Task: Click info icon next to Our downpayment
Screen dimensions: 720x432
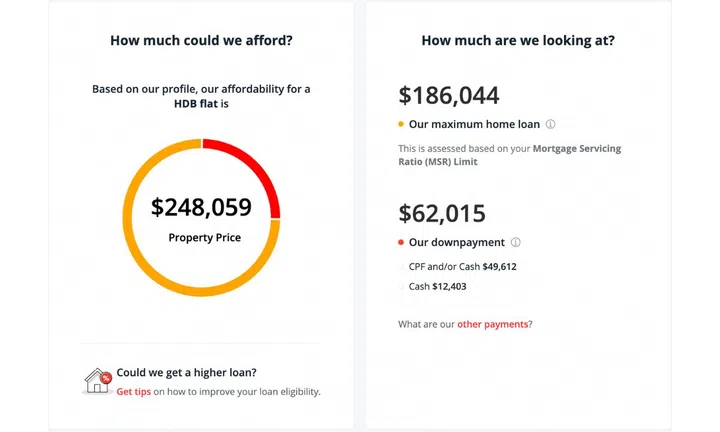Action: pos(516,243)
